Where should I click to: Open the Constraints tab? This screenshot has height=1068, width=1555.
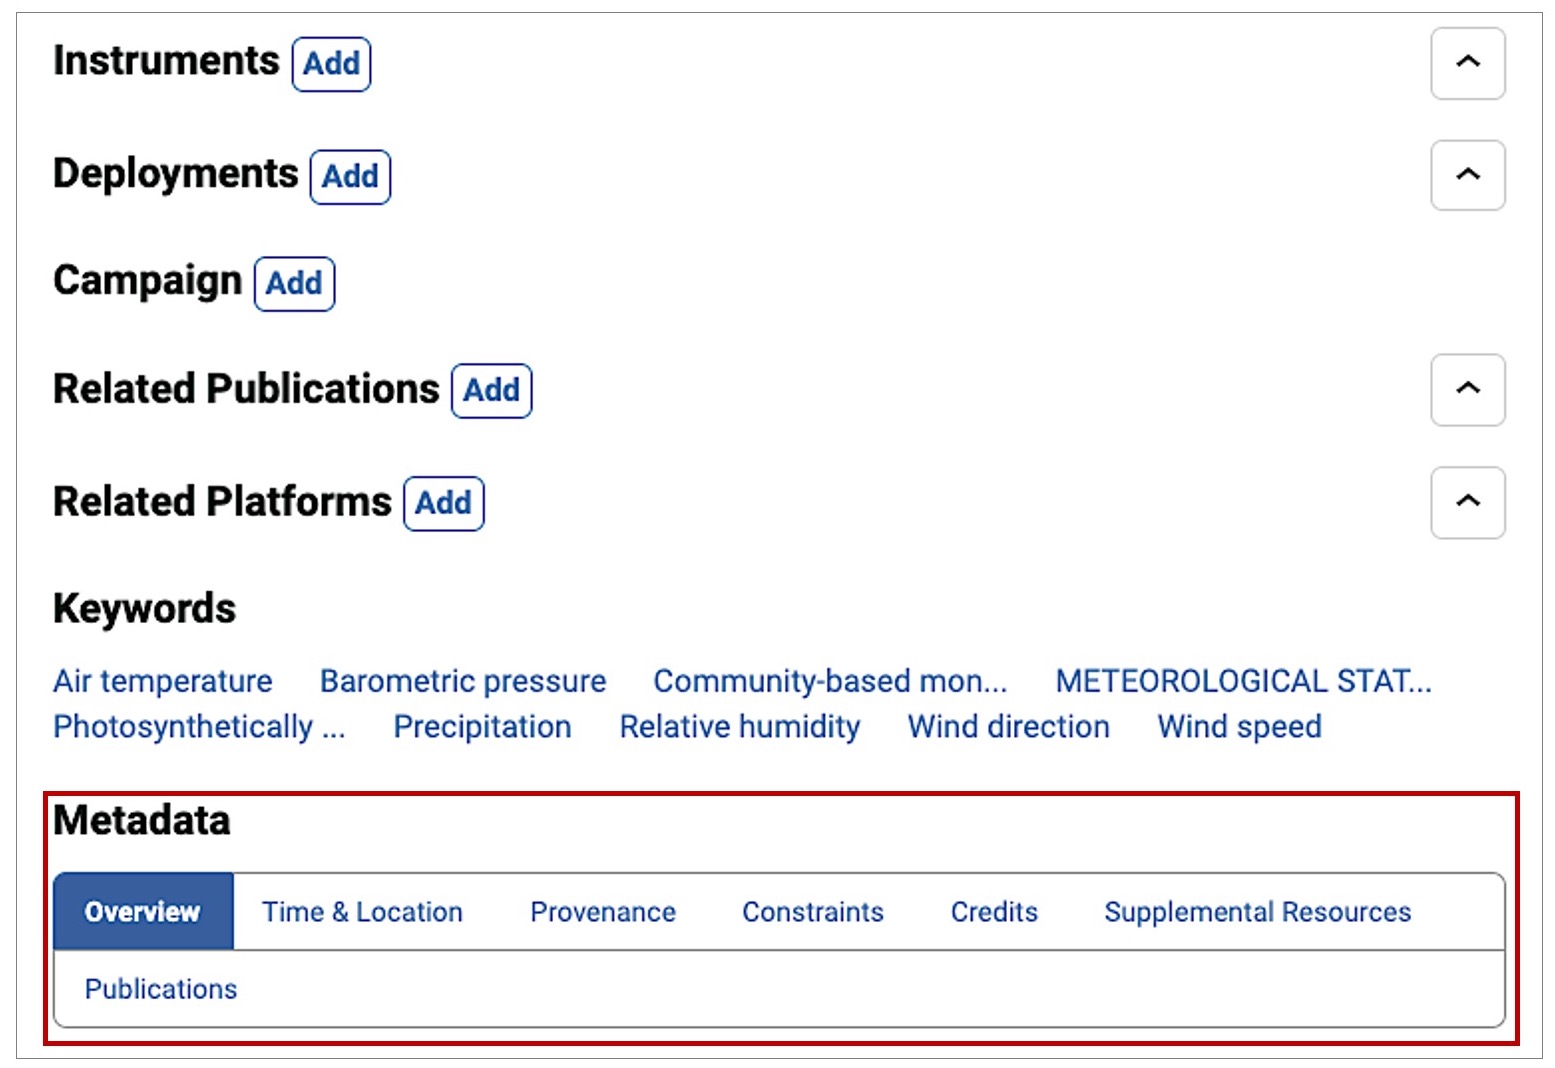click(813, 912)
